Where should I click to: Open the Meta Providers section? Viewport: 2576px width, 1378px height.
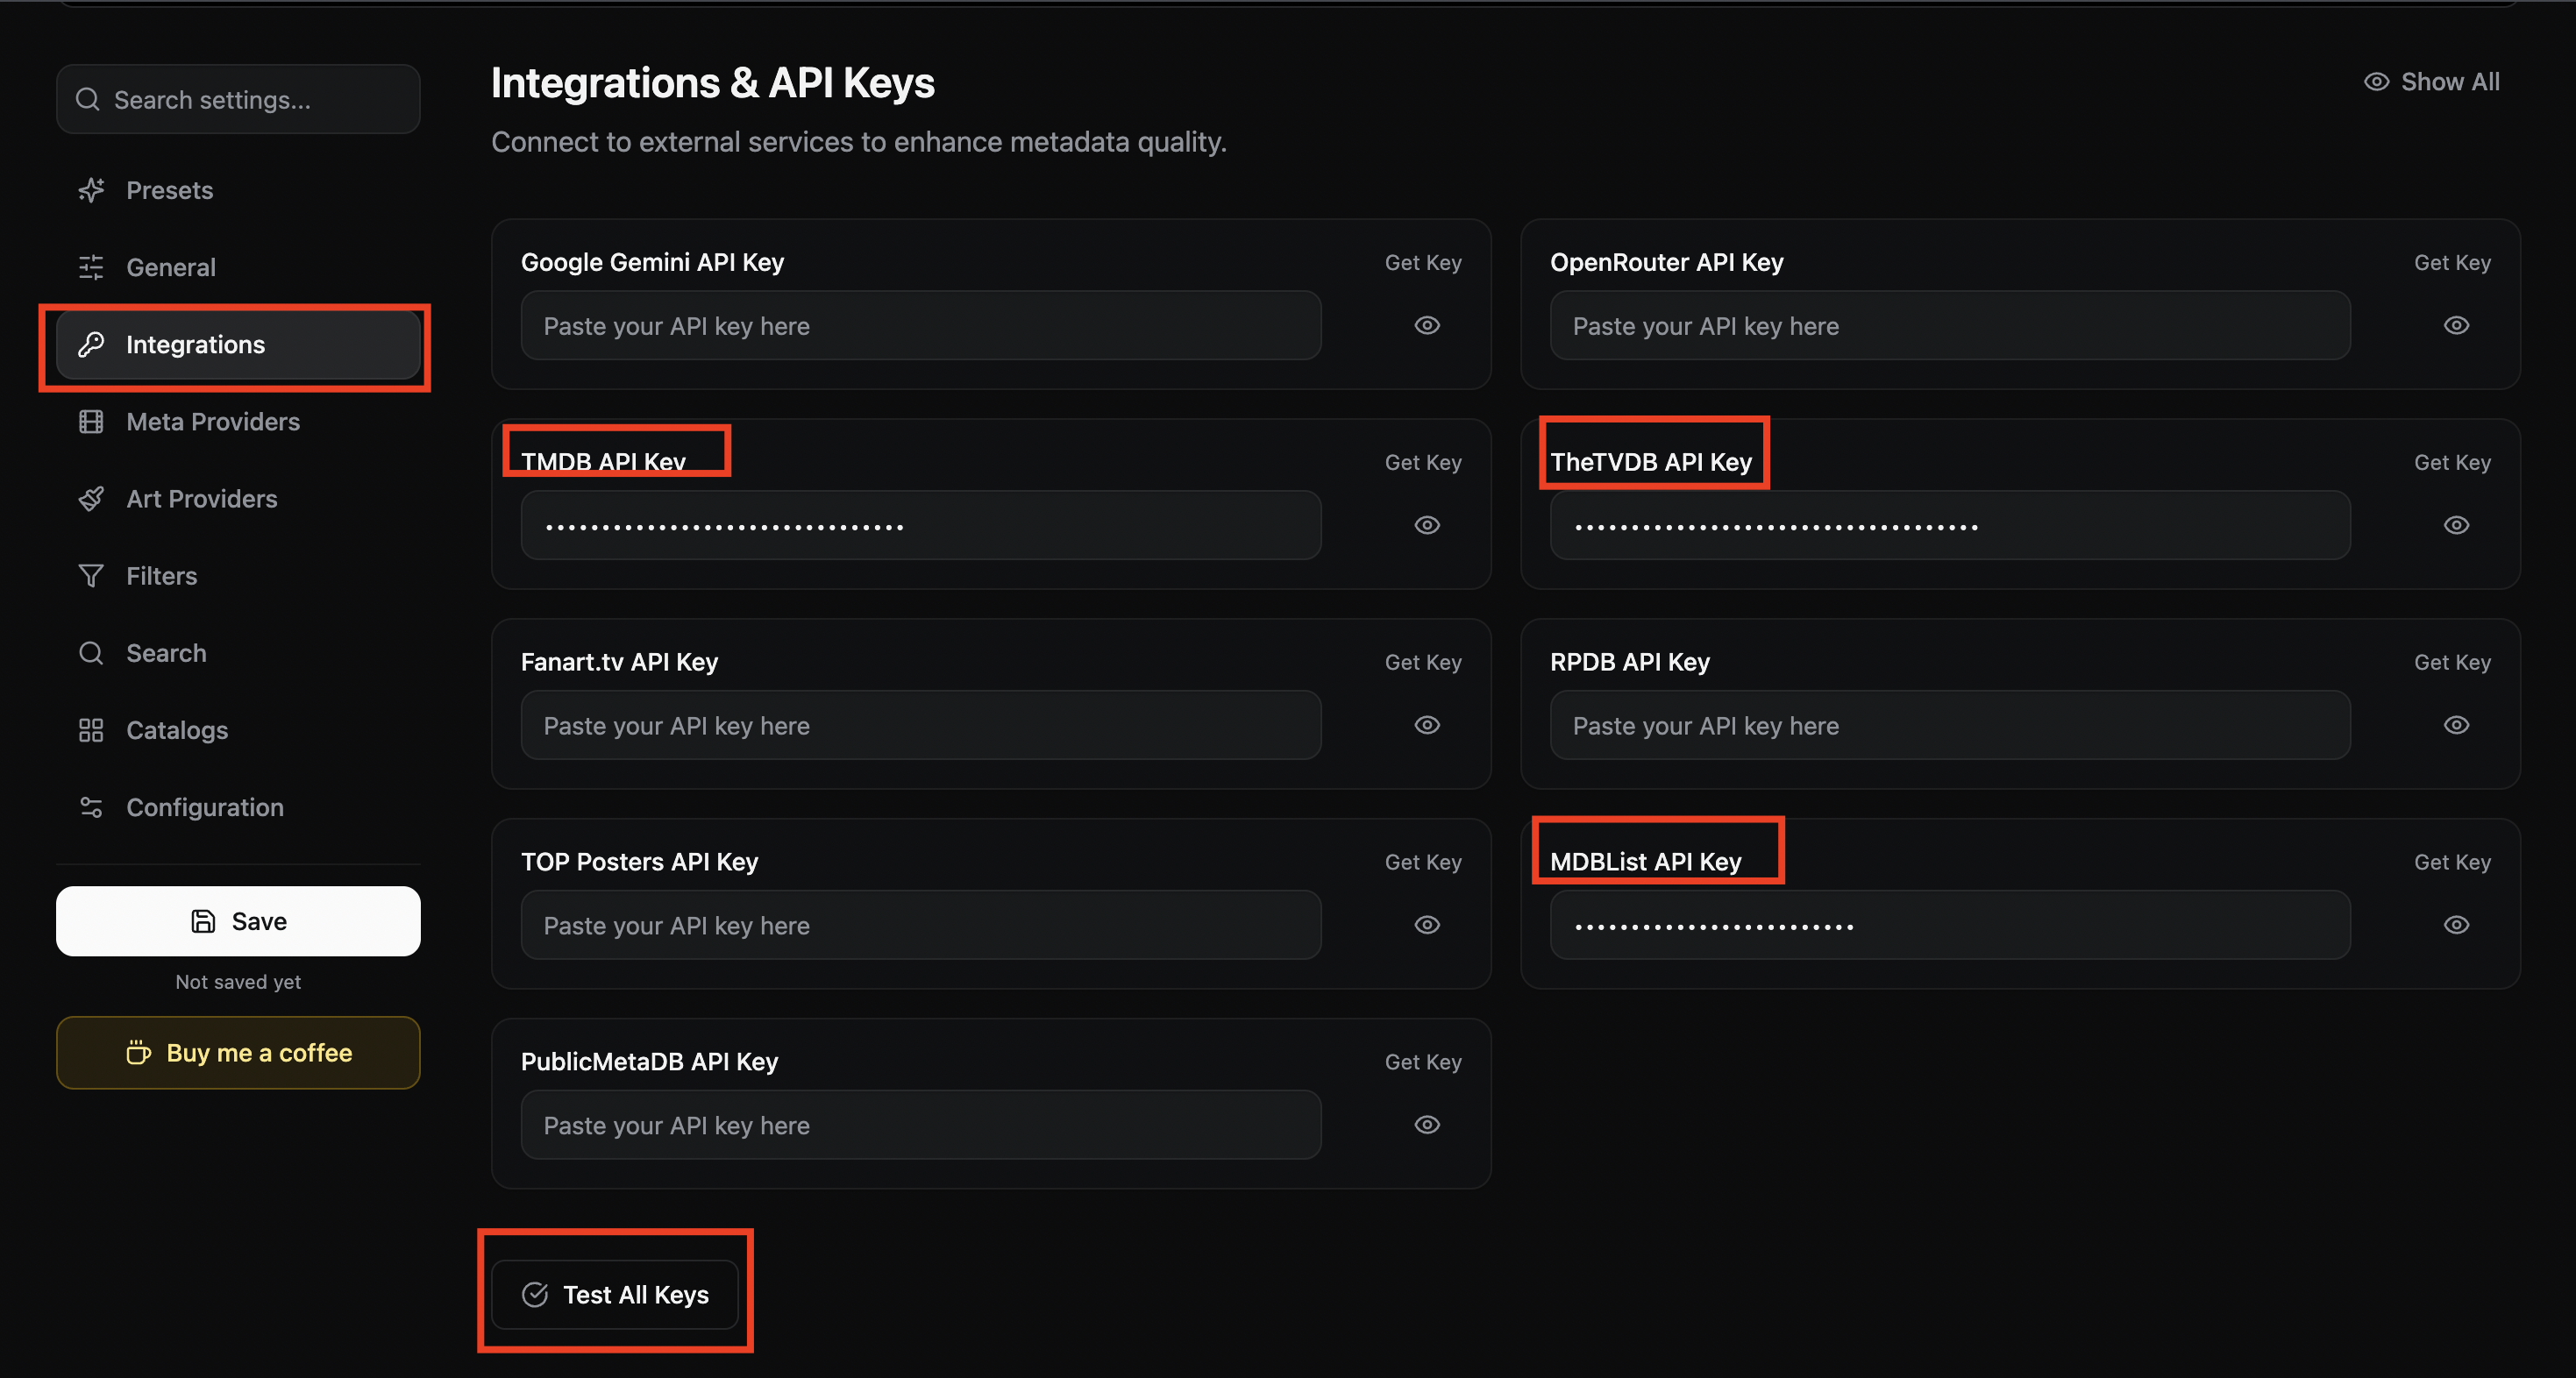[238, 421]
